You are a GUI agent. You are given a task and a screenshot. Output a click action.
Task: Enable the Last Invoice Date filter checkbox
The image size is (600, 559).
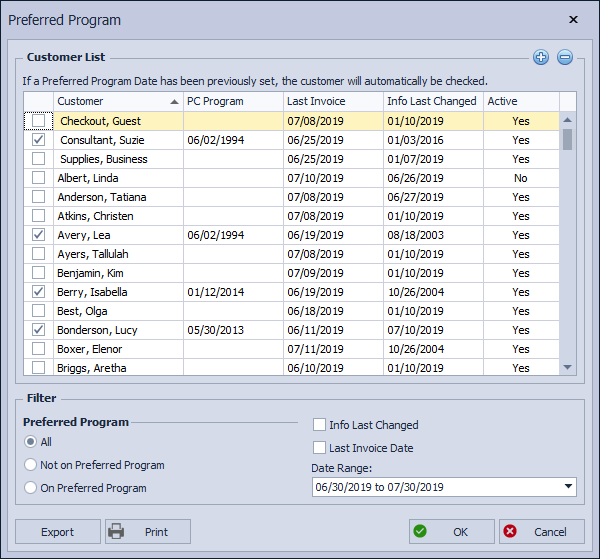[x=319, y=448]
